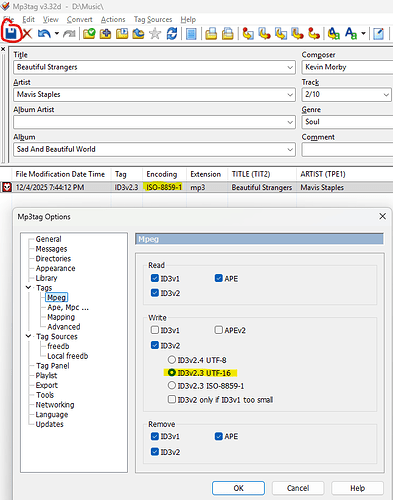
Task: Open the Help menu
Action: [188, 19]
